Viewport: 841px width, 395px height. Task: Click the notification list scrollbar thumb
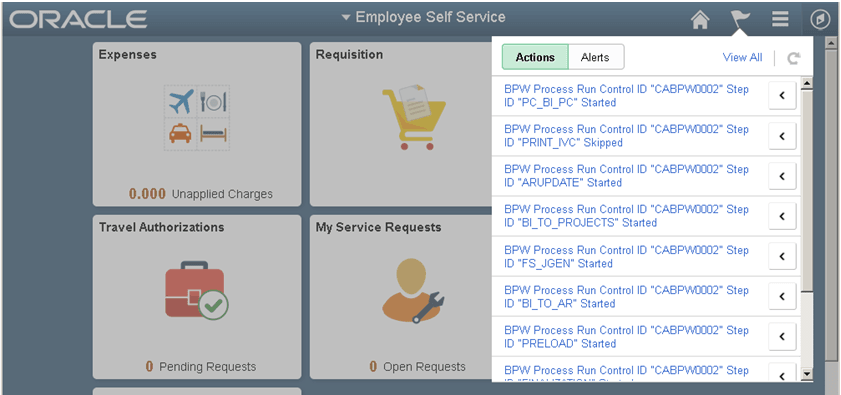[x=807, y=191]
